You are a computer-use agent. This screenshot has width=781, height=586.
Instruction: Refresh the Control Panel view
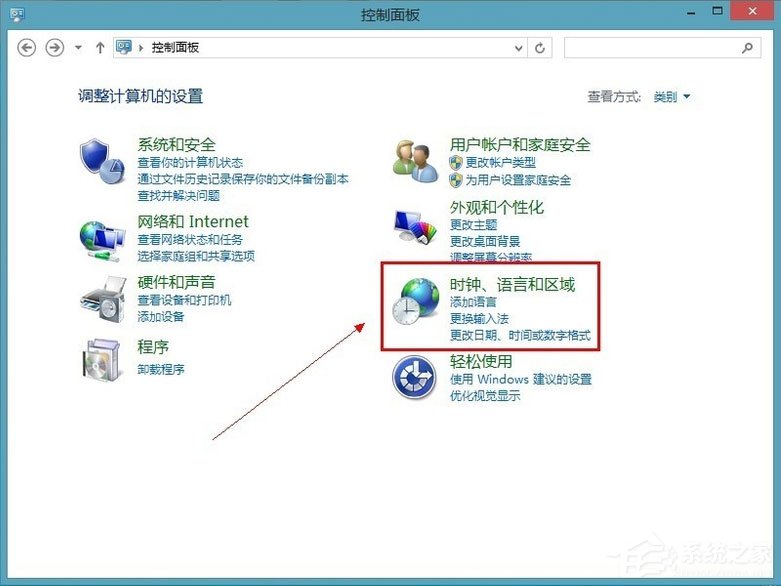541,47
